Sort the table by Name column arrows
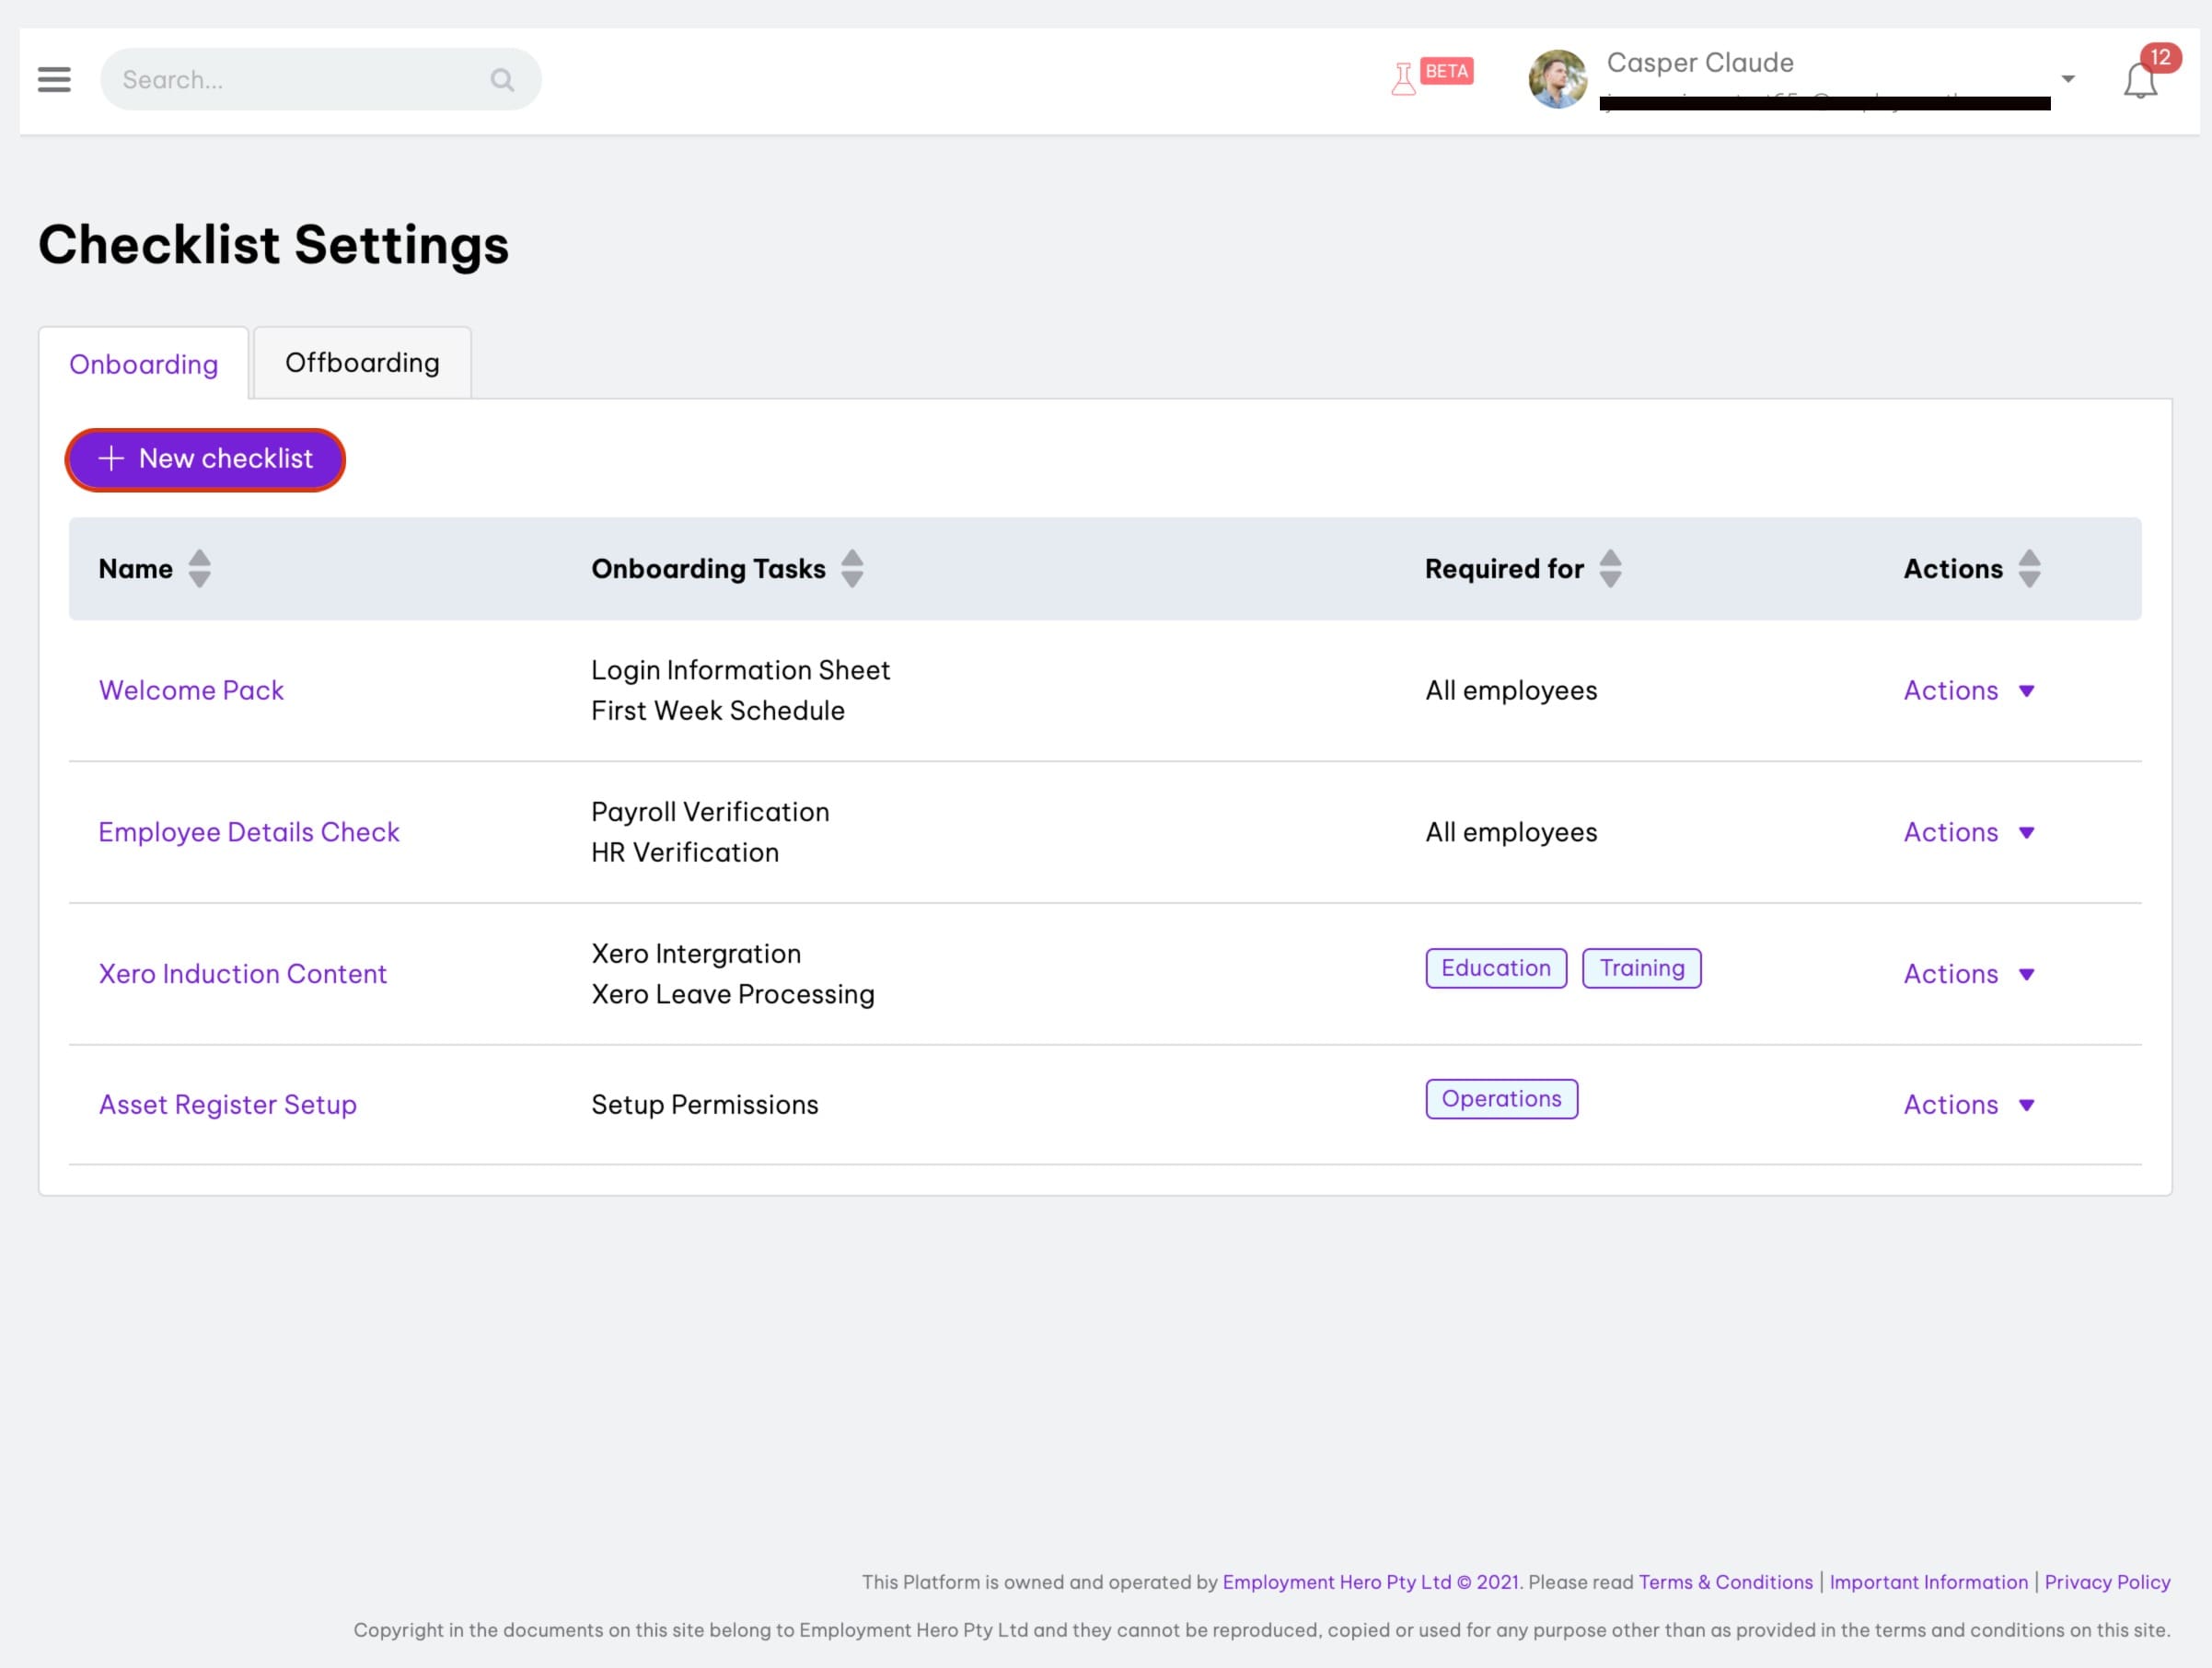 pyautogui.click(x=199, y=569)
